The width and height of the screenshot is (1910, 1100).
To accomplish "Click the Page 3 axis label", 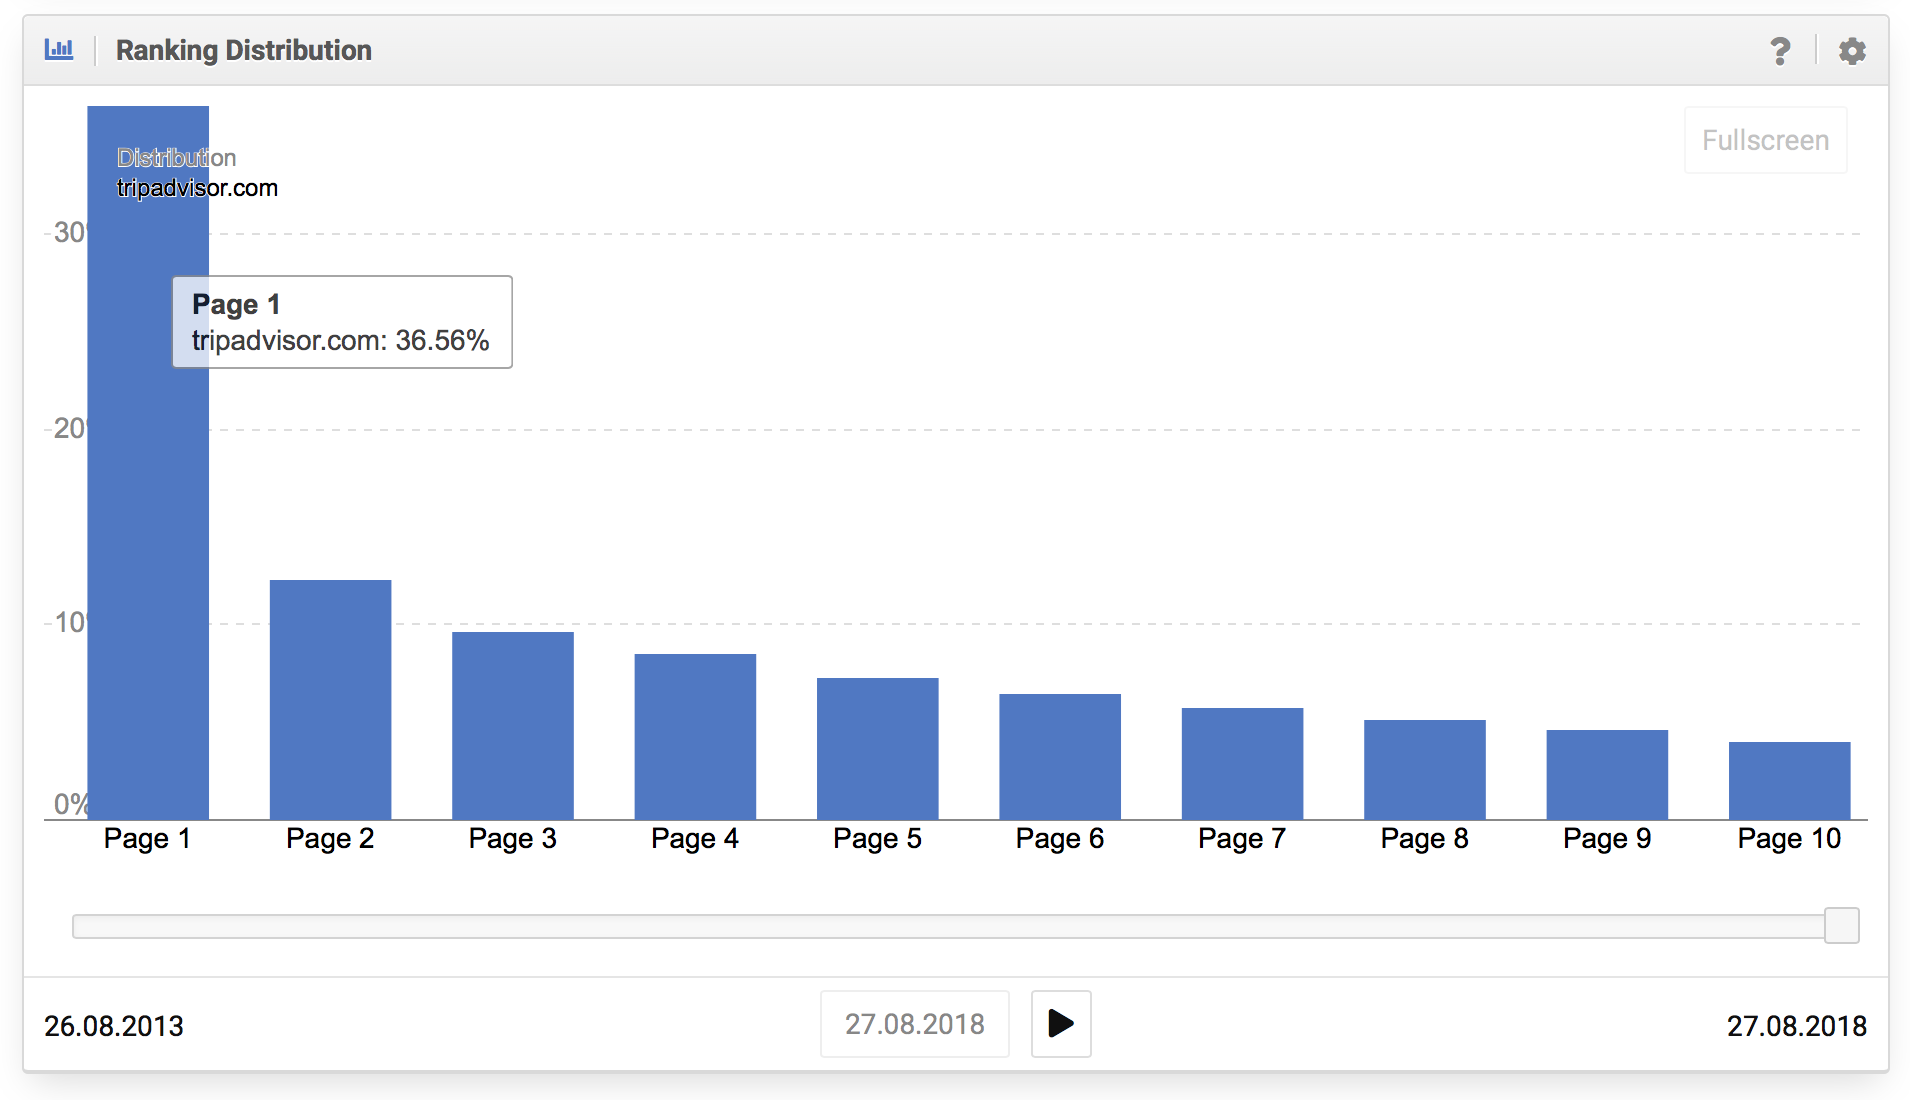I will click(x=513, y=838).
